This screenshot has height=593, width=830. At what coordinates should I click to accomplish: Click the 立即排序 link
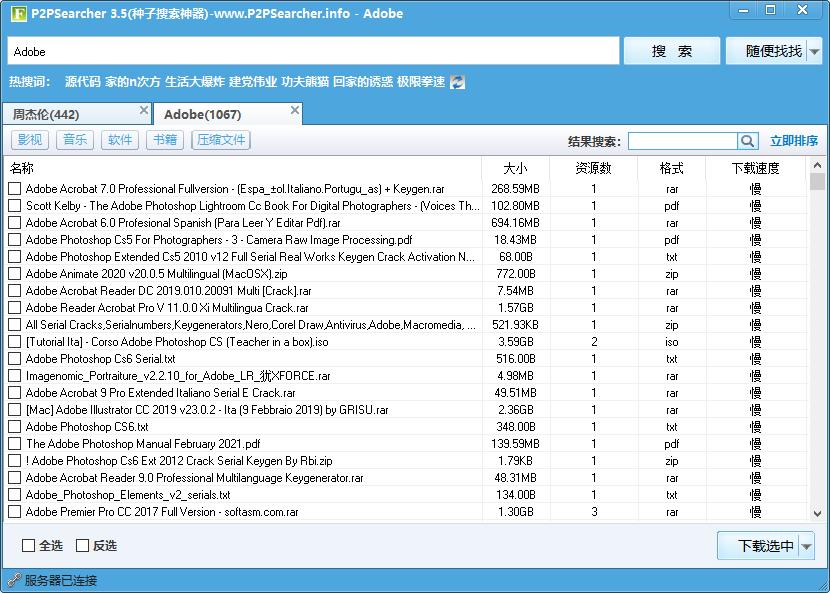point(793,141)
